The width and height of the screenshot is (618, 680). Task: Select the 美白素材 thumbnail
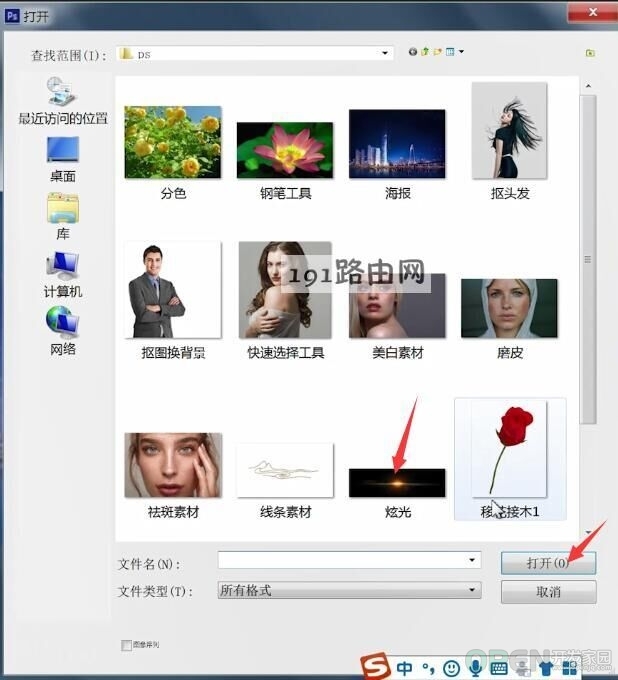point(397,306)
